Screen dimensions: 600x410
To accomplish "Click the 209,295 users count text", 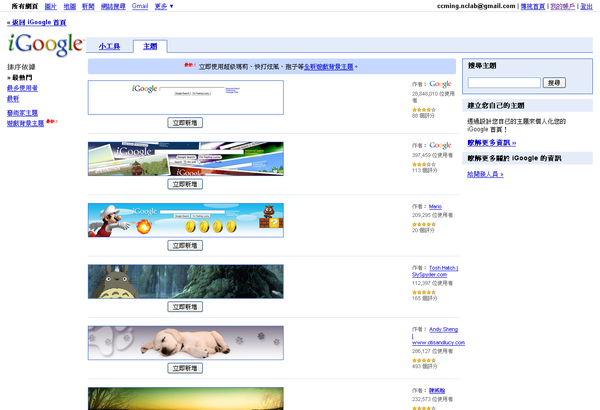I will point(432,215).
